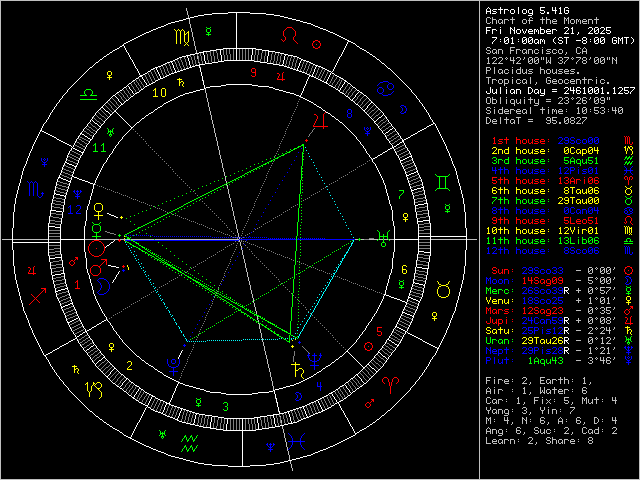Click the blue Cancer sign glyph in the wheel
The height and width of the screenshot is (480, 640).
(384, 89)
